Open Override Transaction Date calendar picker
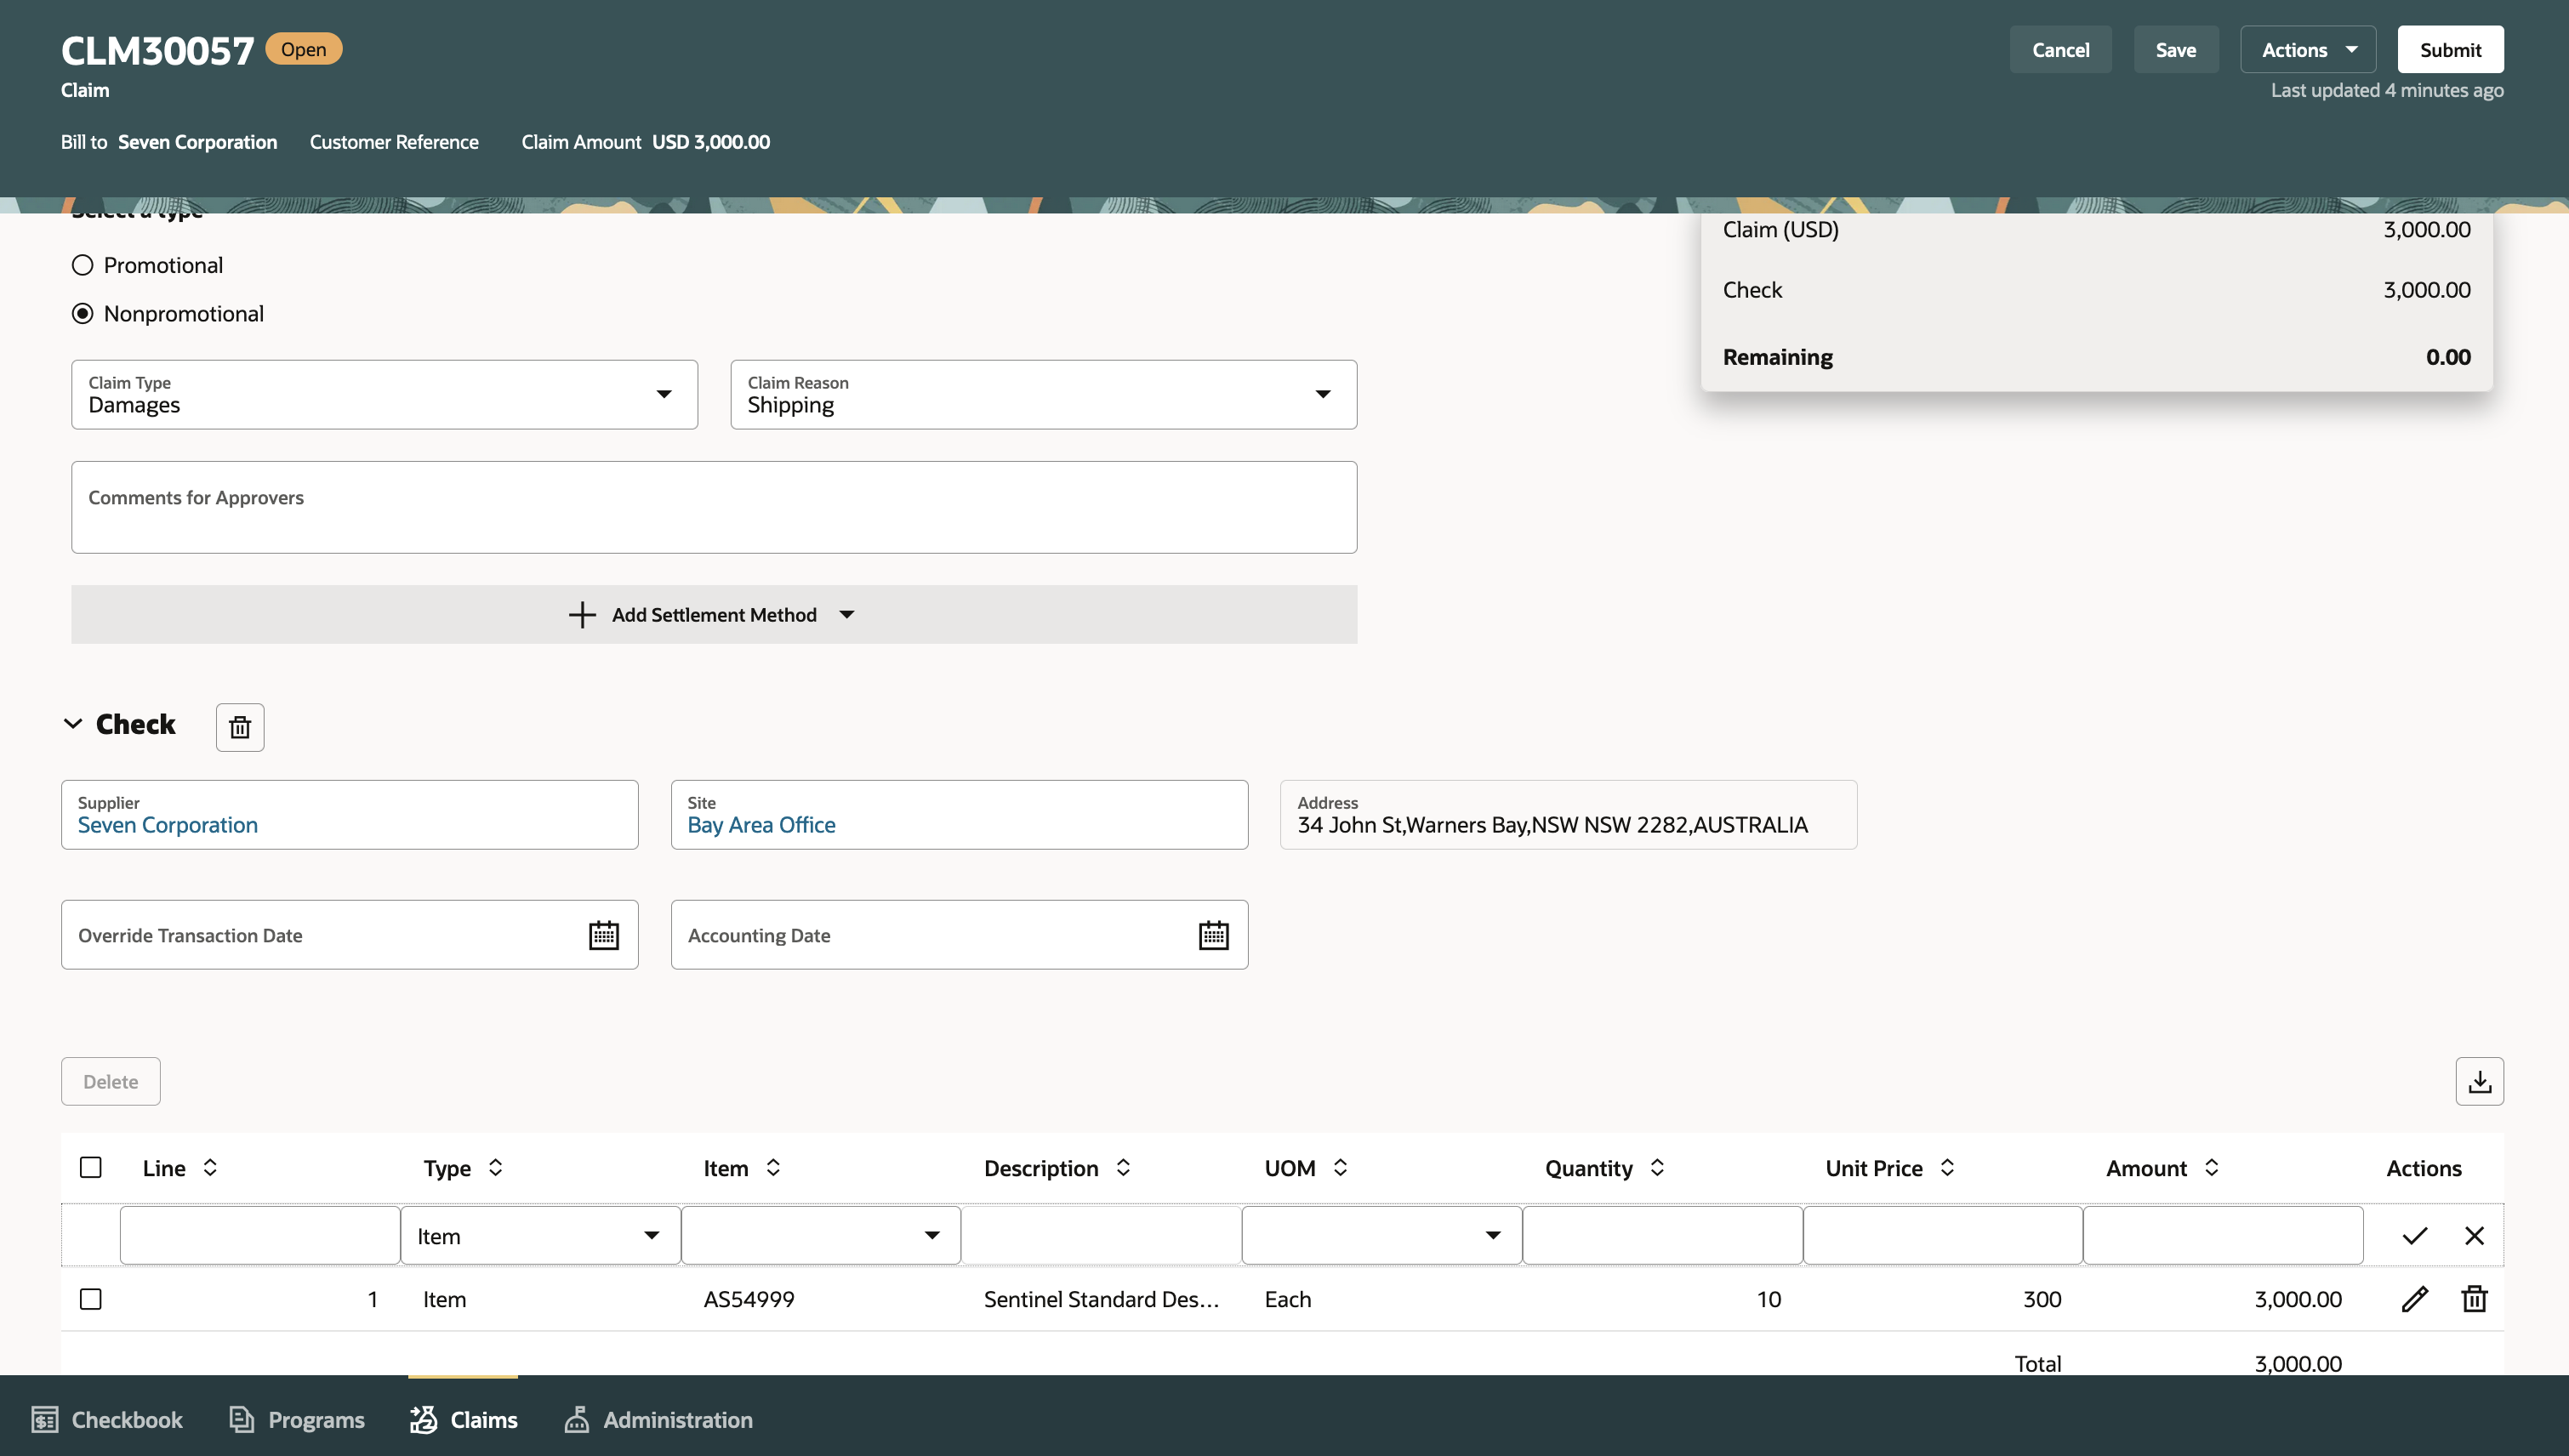 point(604,935)
